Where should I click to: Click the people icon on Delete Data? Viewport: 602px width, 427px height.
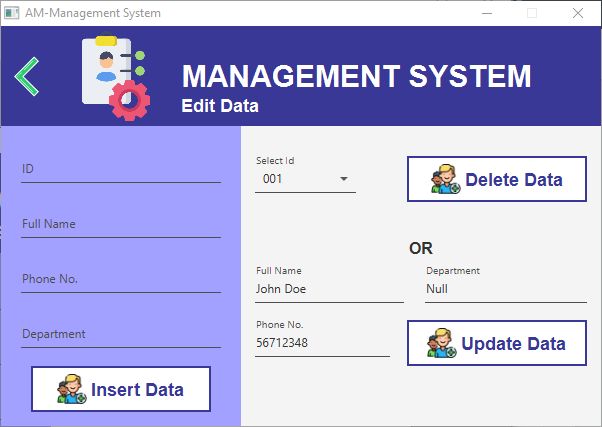point(445,179)
